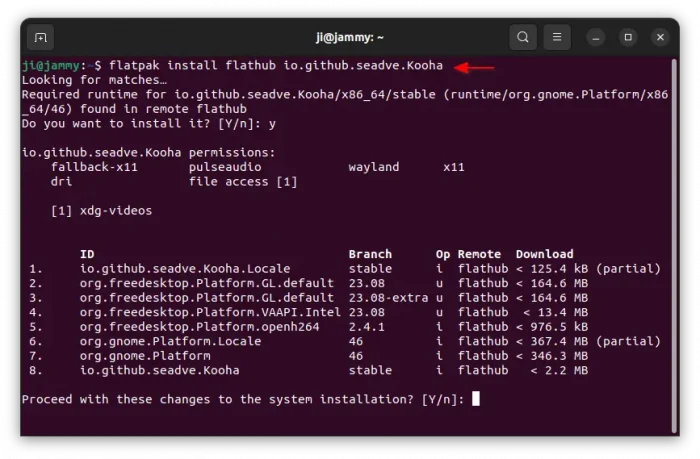Open a new terminal tab
Image resolution: width=700 pixels, height=459 pixels.
click(41, 38)
